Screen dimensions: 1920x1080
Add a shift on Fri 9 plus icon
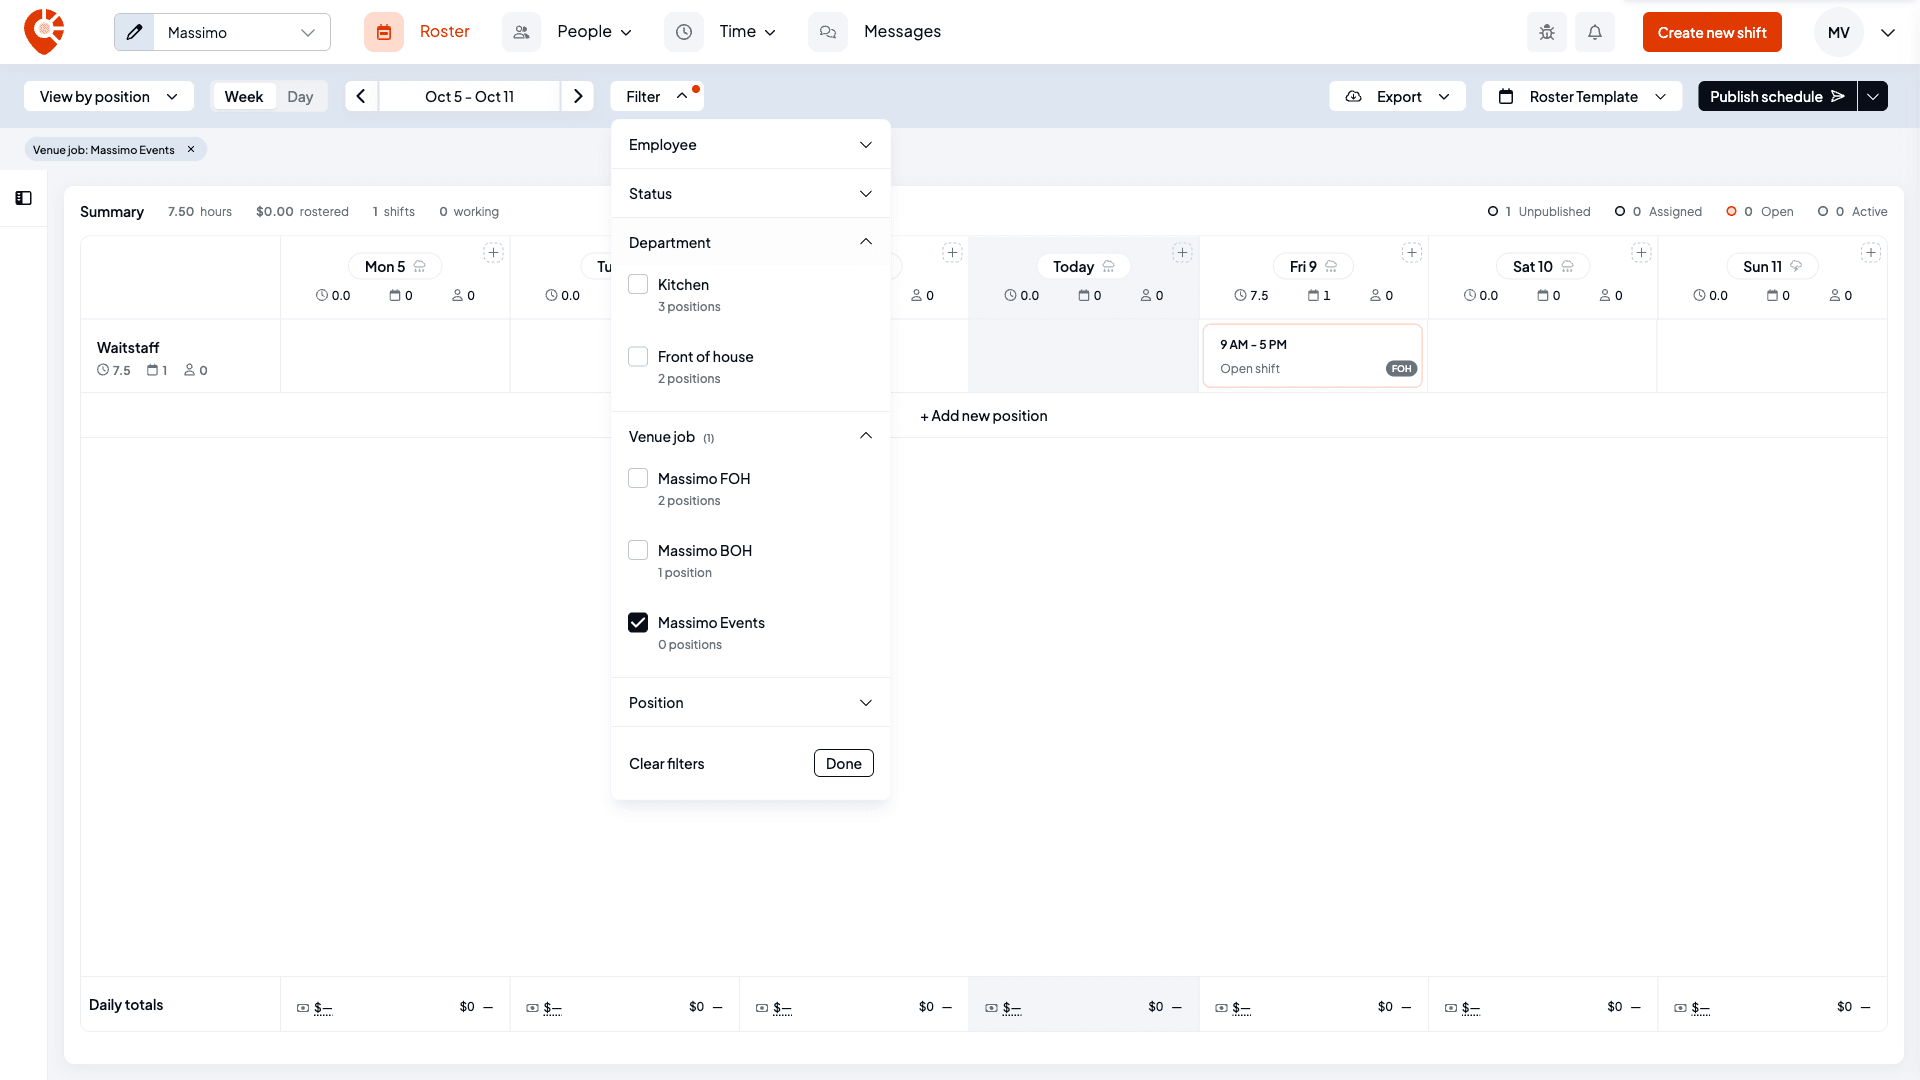(1412, 252)
